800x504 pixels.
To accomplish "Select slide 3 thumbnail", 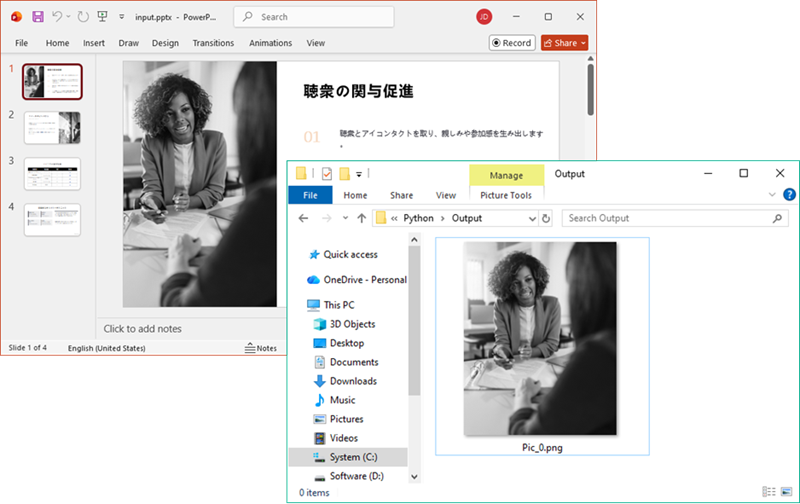I will tap(52, 173).
